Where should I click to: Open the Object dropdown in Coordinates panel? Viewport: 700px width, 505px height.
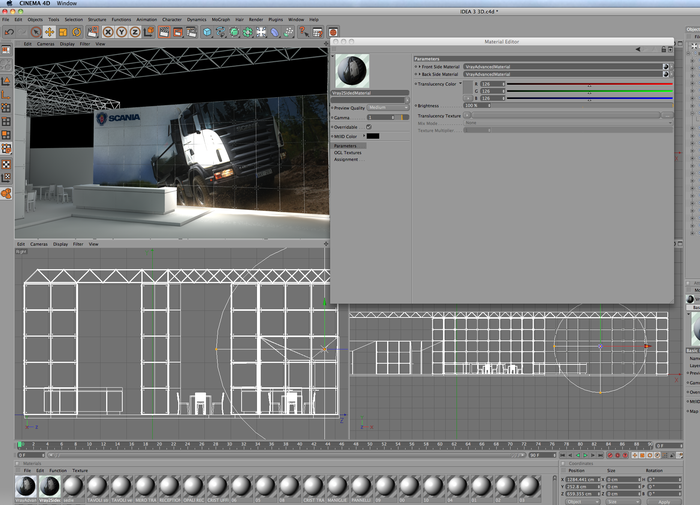pyautogui.click(x=582, y=502)
